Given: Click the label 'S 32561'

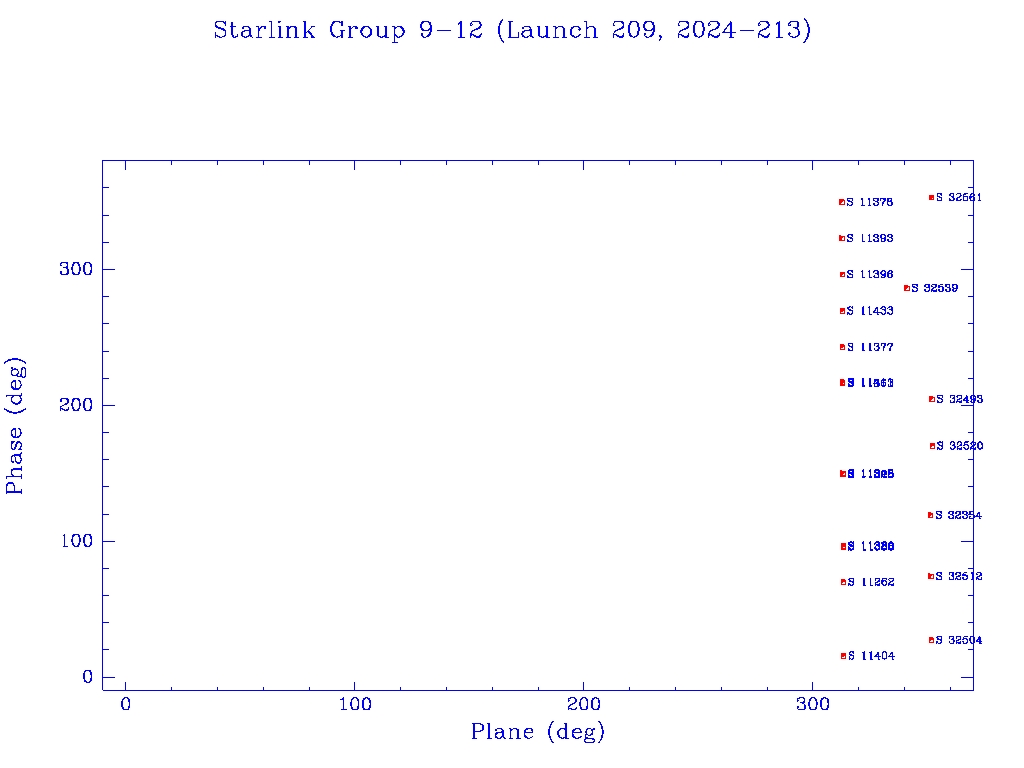Looking at the screenshot, I should click(x=959, y=197).
